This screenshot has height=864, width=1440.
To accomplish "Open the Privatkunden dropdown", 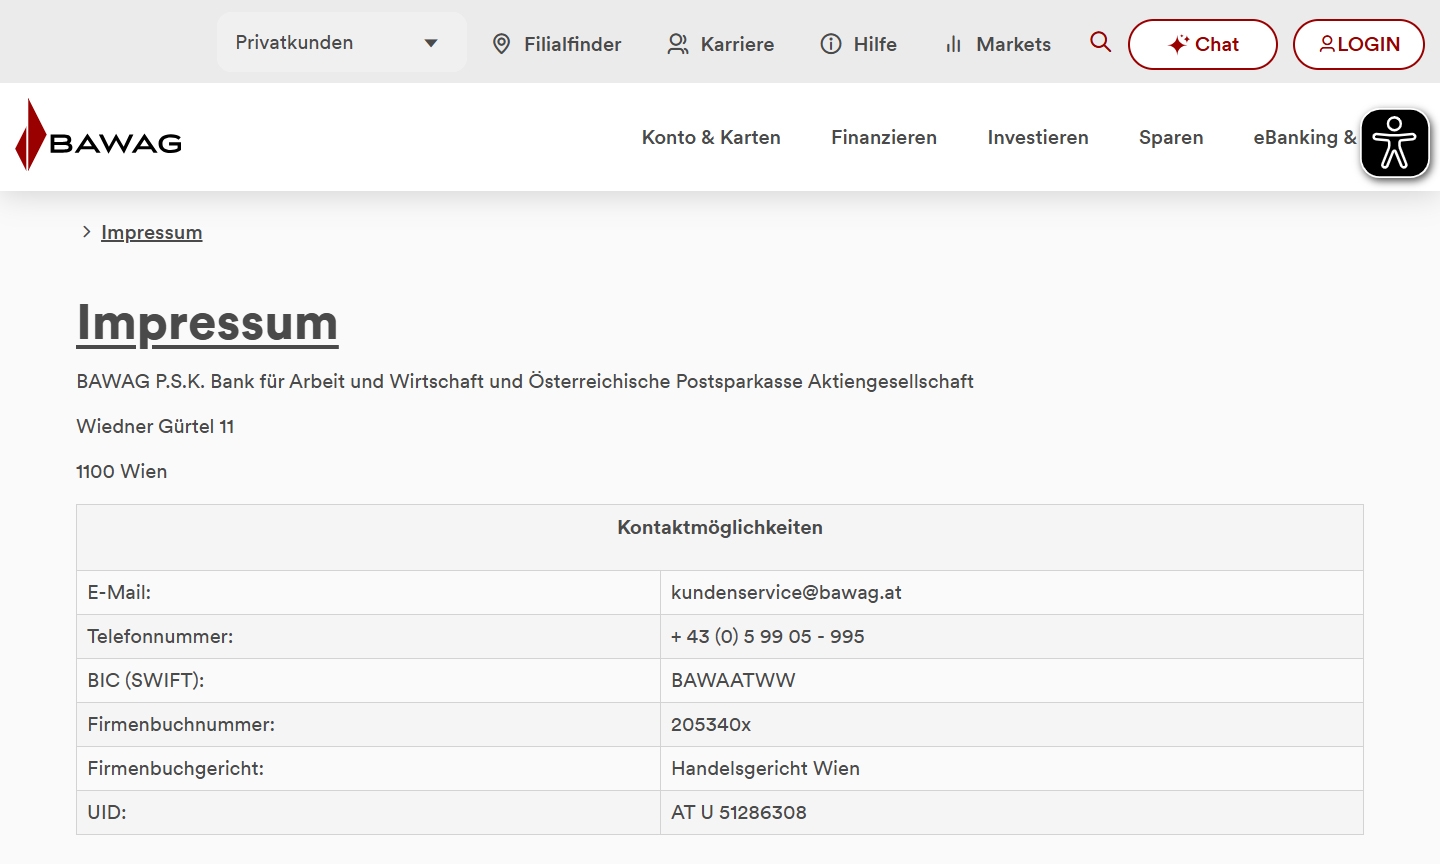I will click(x=341, y=42).
